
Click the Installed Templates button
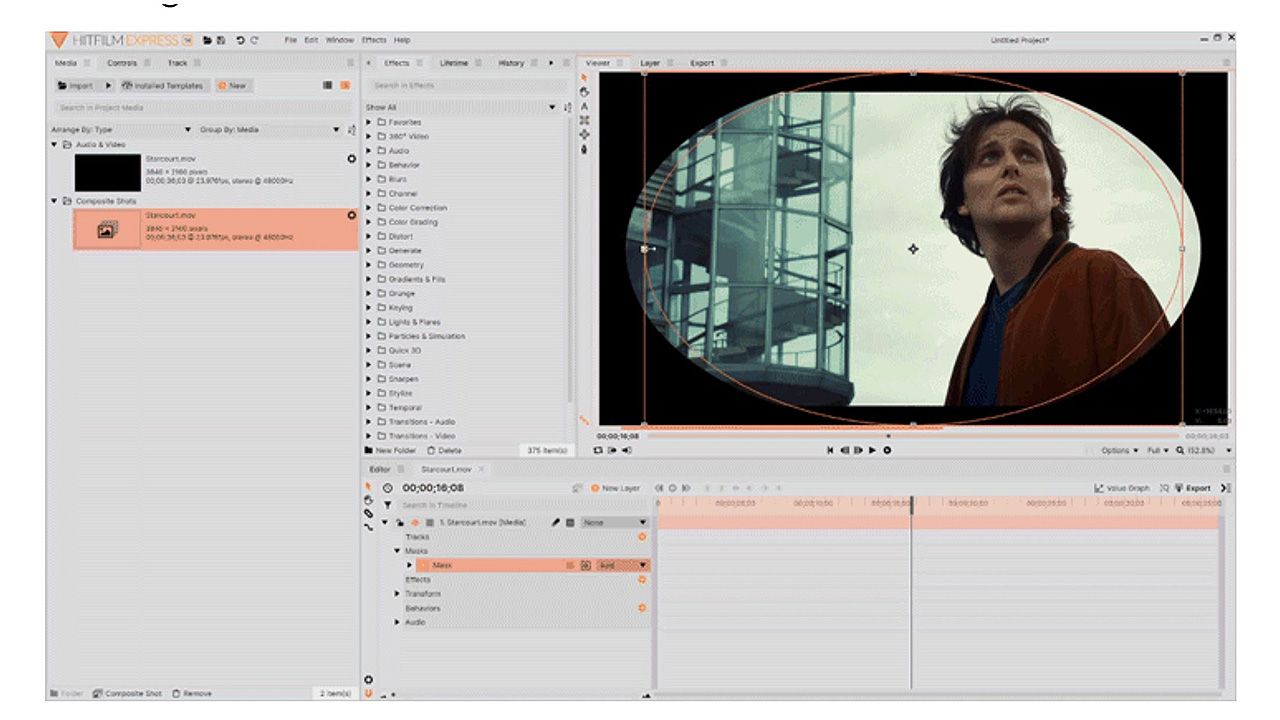[162, 86]
